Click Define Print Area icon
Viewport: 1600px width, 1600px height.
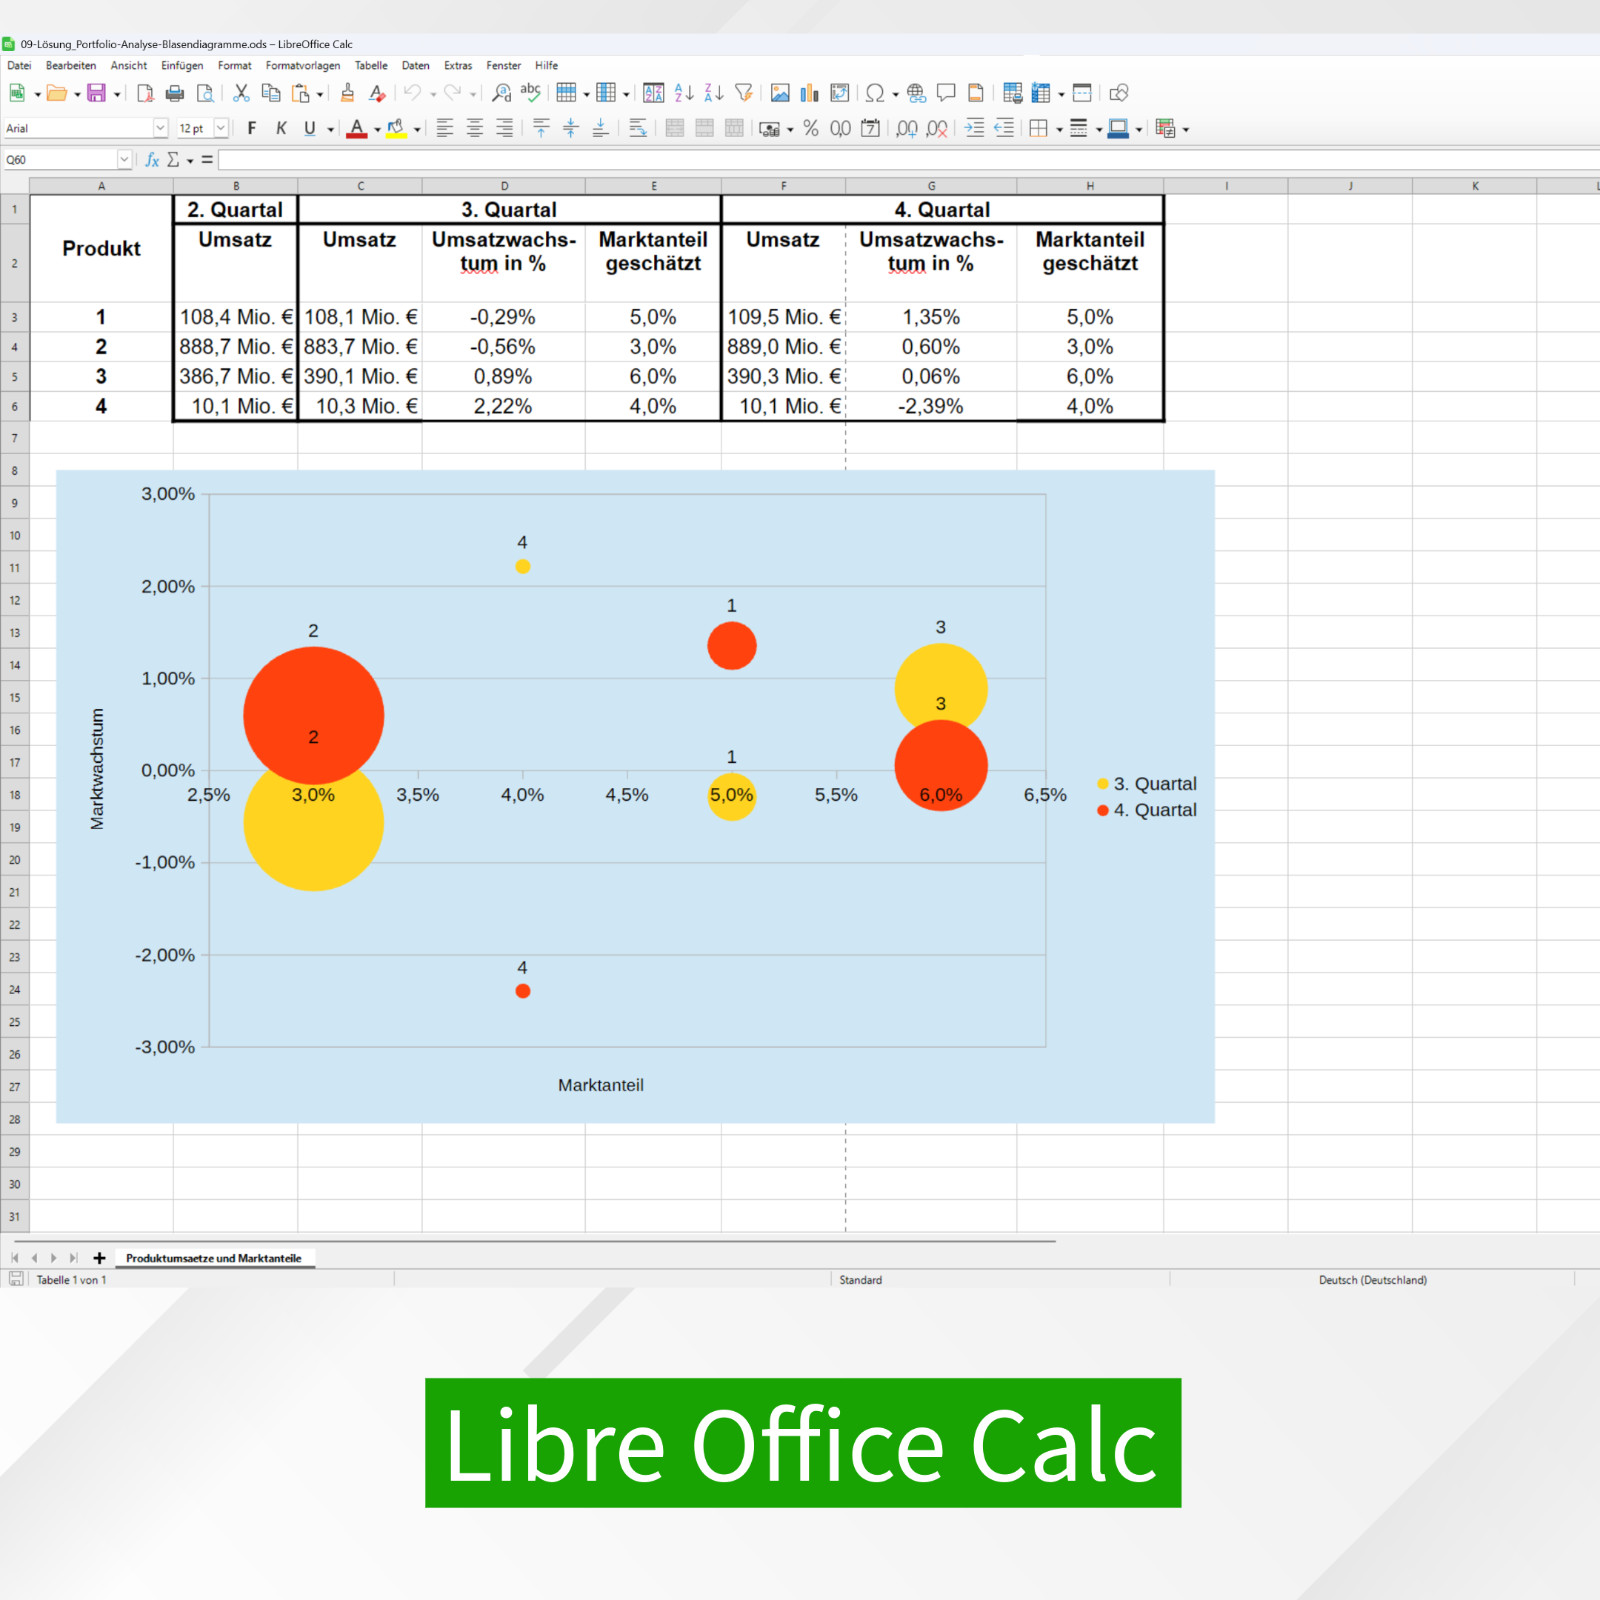(x=1012, y=93)
